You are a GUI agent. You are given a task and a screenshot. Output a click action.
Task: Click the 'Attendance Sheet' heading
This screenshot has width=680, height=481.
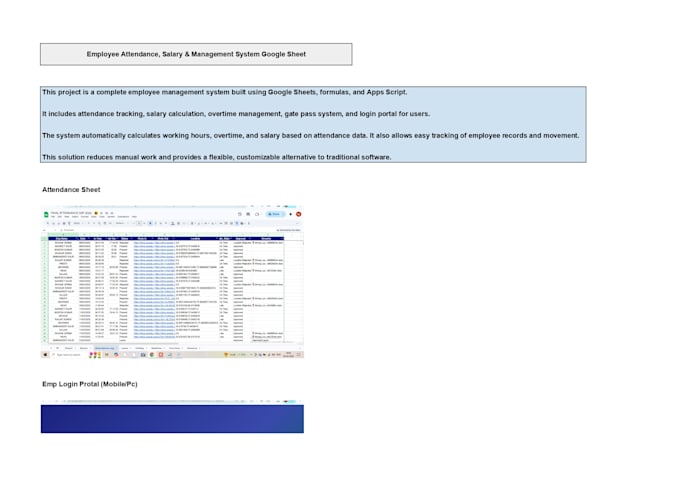point(71,190)
